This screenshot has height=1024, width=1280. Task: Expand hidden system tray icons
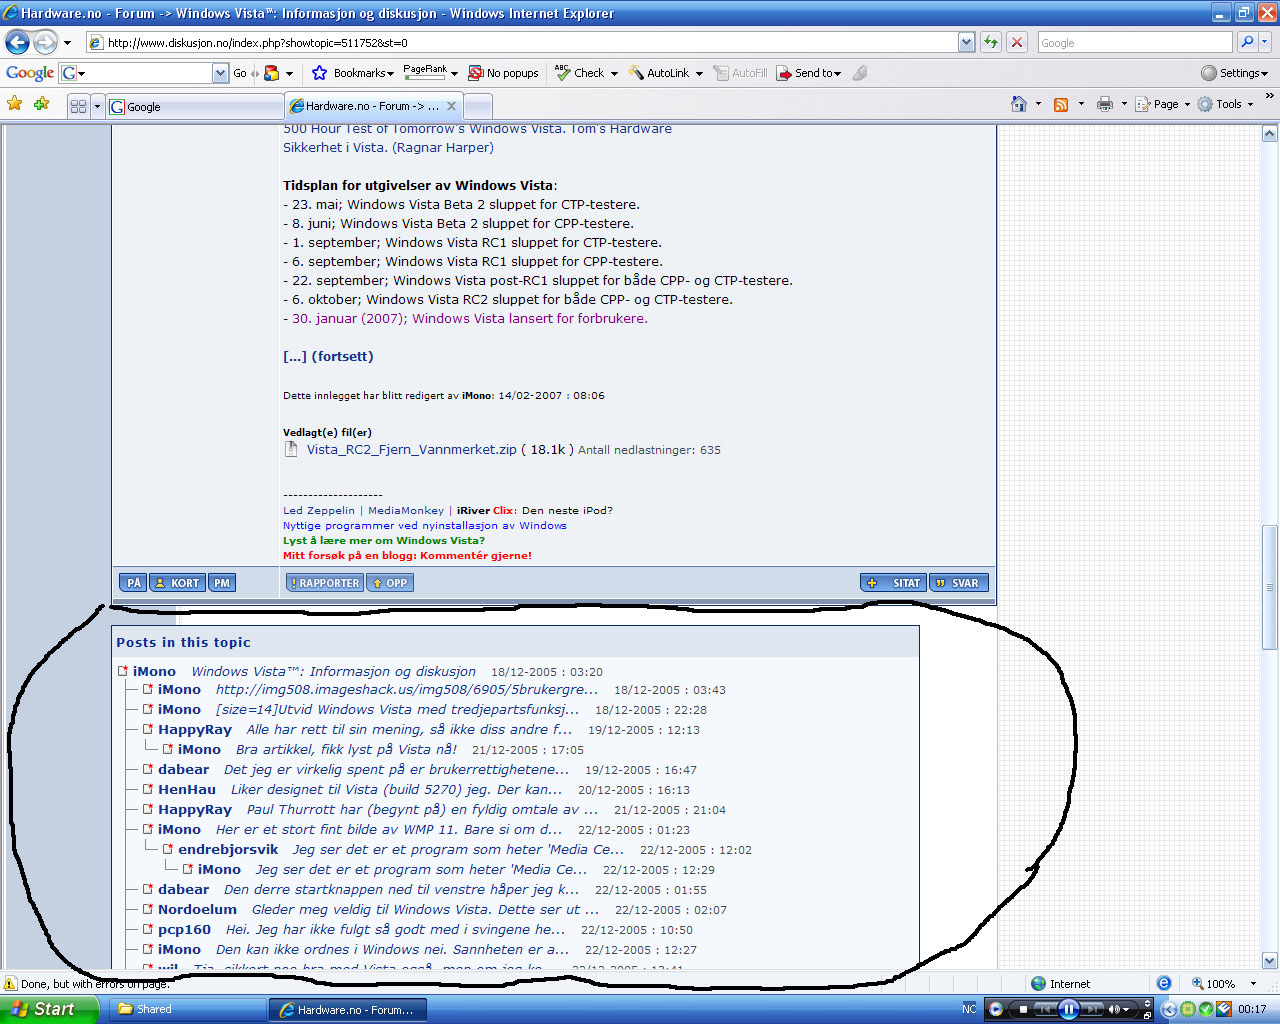[x=1170, y=1010]
